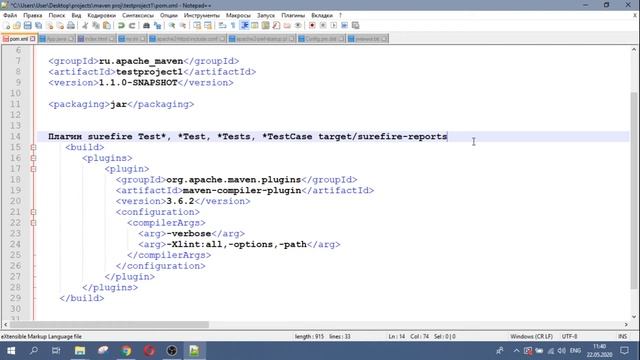Toggle Word Wrap in the toolbar

tap(222, 26)
